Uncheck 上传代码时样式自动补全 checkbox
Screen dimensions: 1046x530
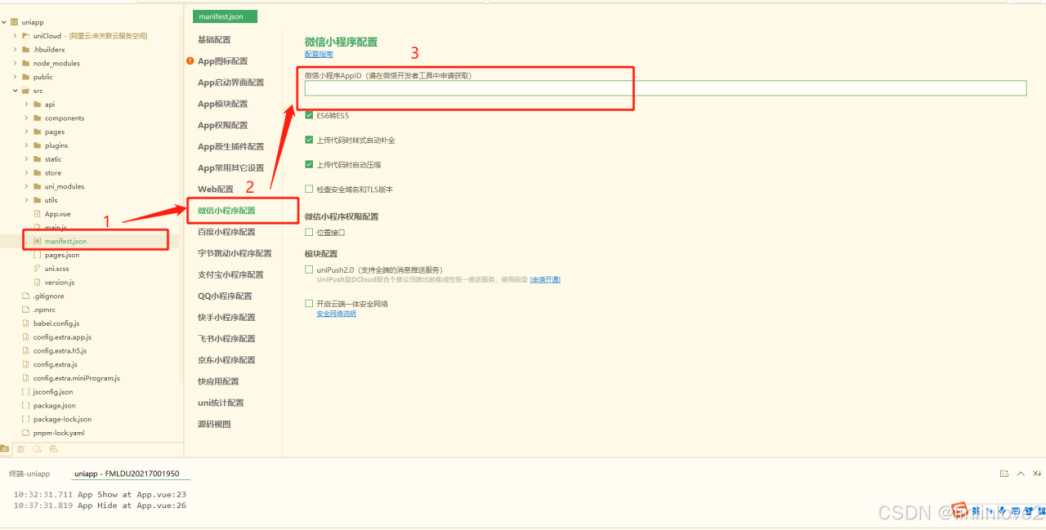pos(309,140)
